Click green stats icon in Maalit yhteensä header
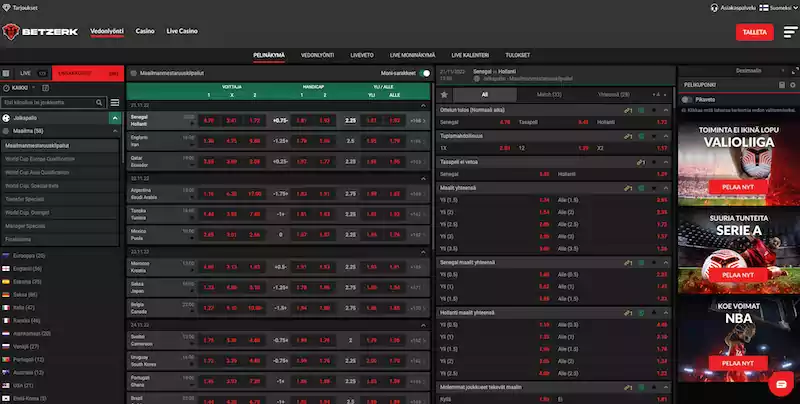The width and height of the screenshot is (800, 404). [x=641, y=188]
